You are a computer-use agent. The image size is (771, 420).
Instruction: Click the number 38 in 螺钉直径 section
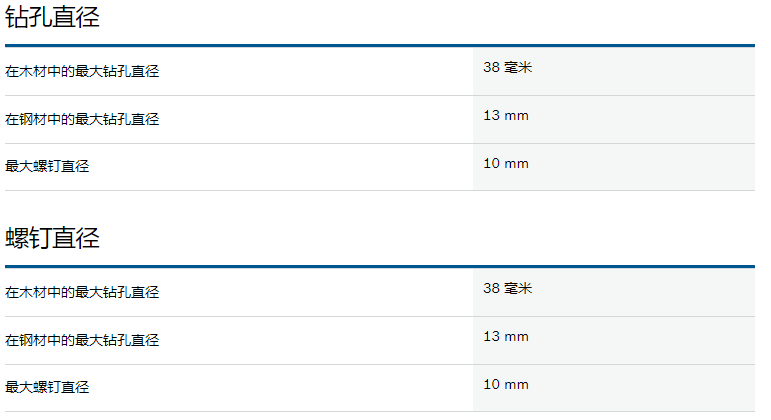[491, 288]
